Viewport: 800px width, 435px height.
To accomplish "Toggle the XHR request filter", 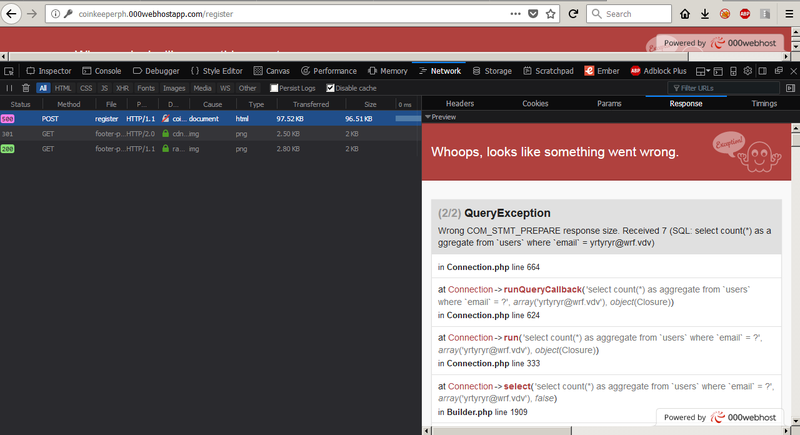I will click(122, 88).
